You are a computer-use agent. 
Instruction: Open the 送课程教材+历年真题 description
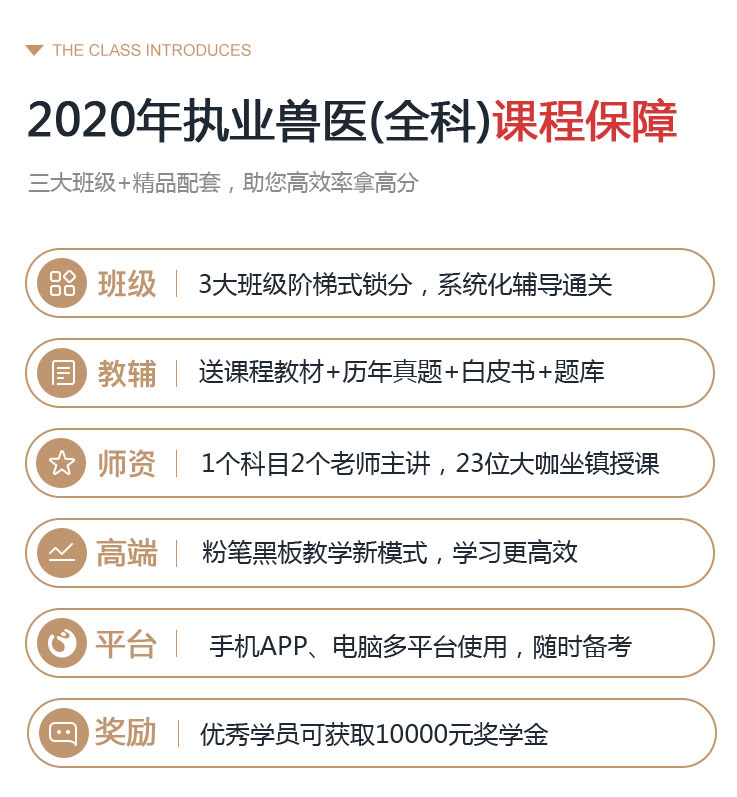tap(402, 372)
